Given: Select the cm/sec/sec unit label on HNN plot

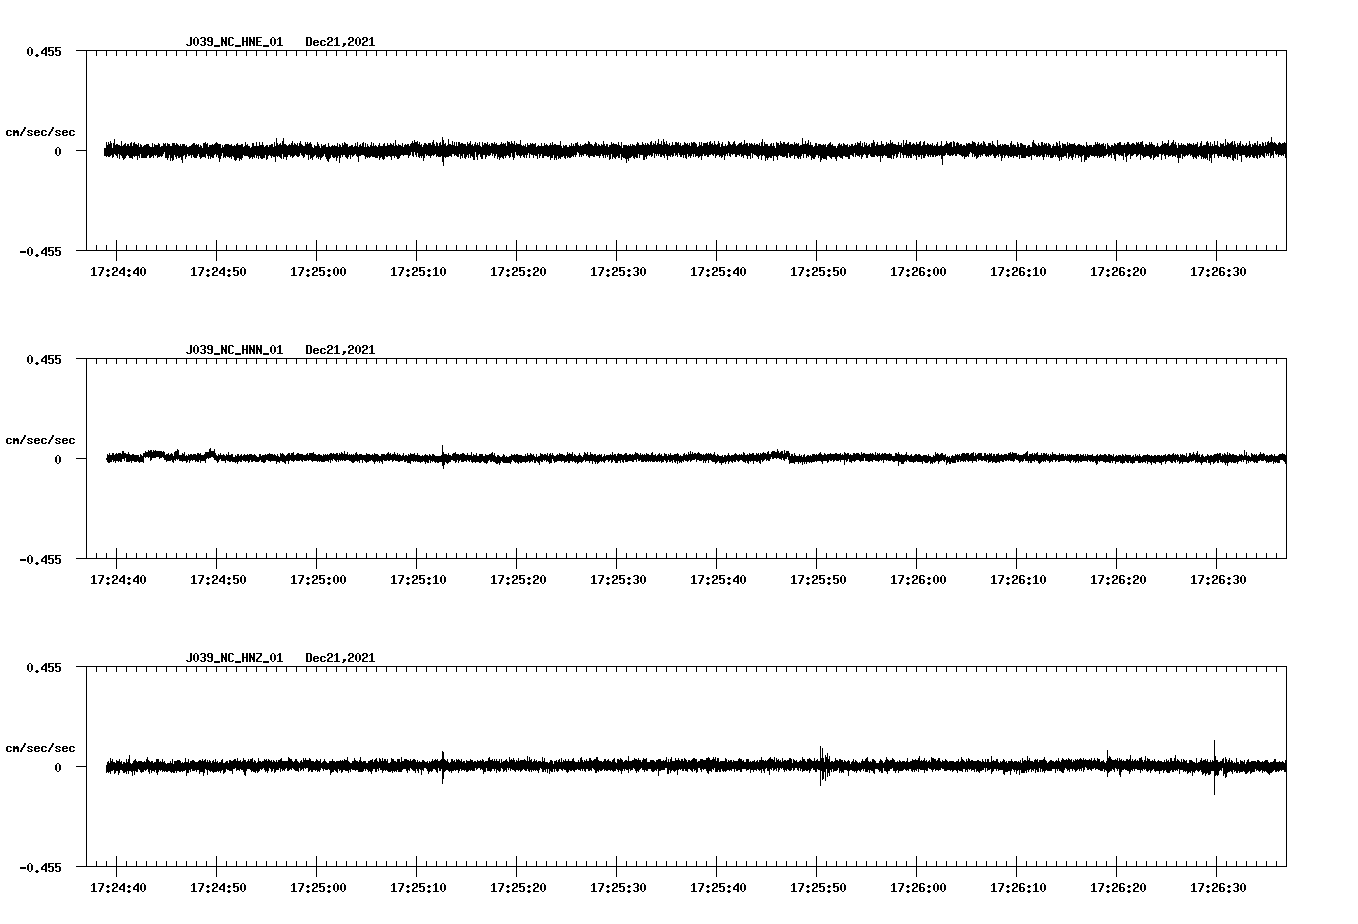Looking at the screenshot, I should point(41,440).
